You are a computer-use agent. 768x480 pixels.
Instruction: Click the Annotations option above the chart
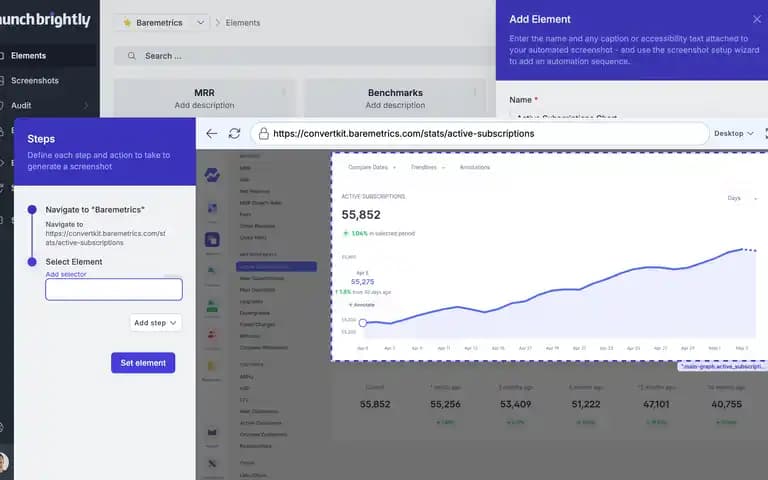pos(475,168)
